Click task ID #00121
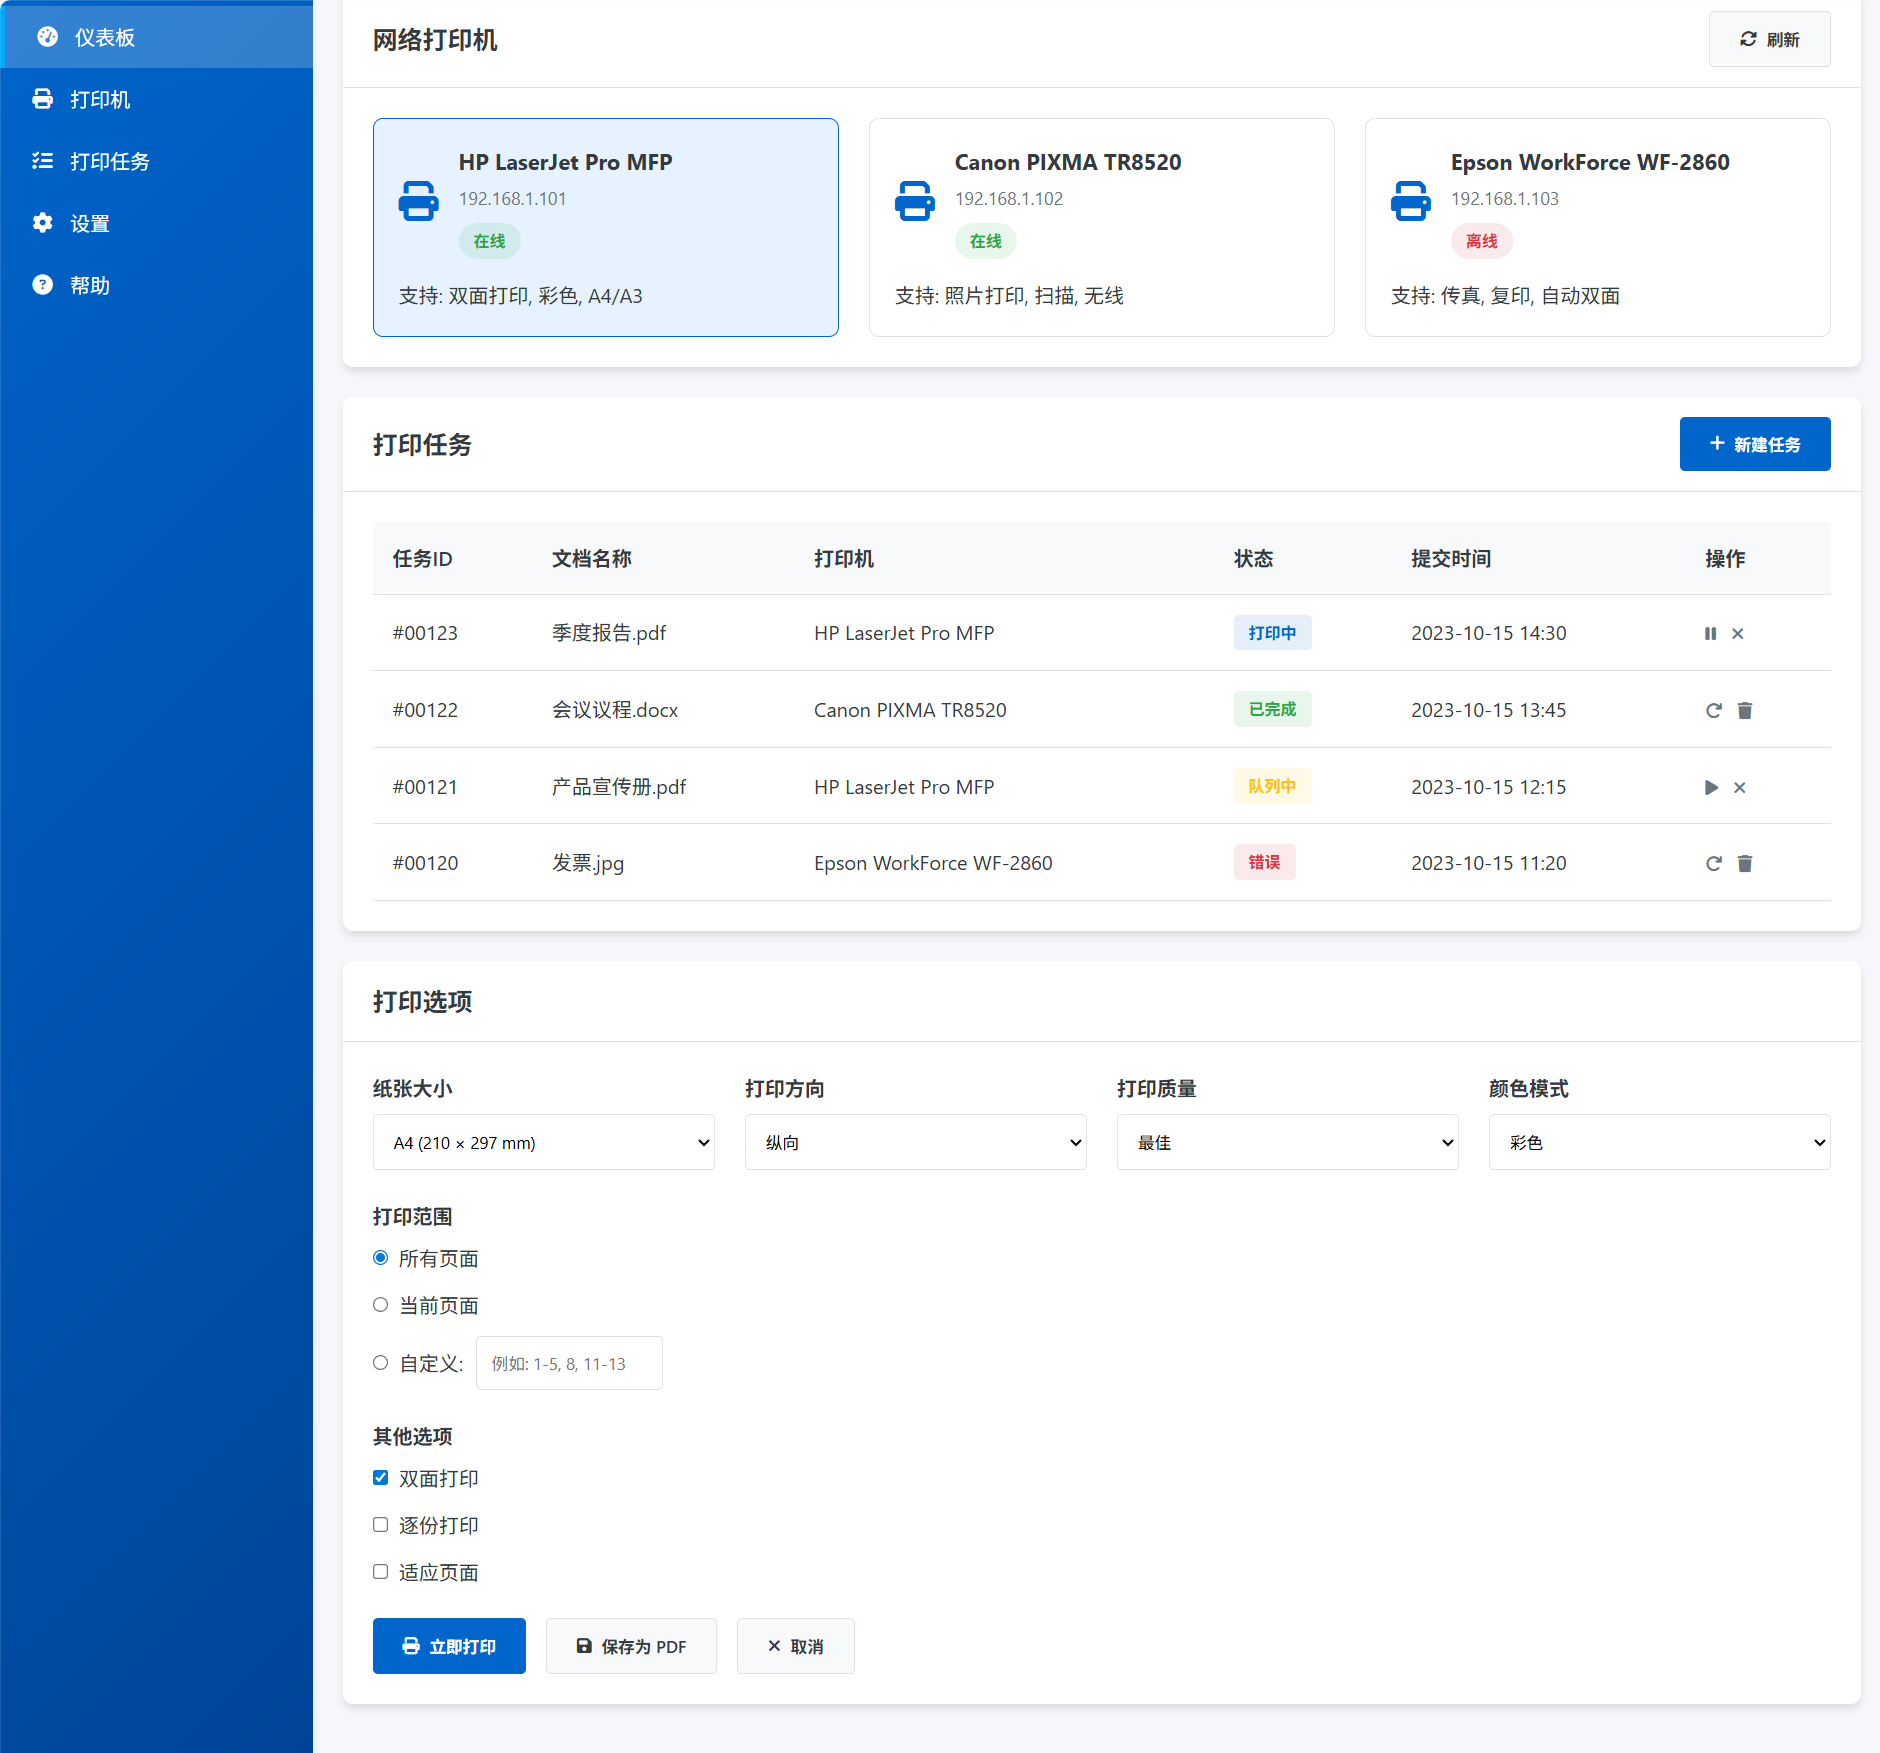 point(425,787)
